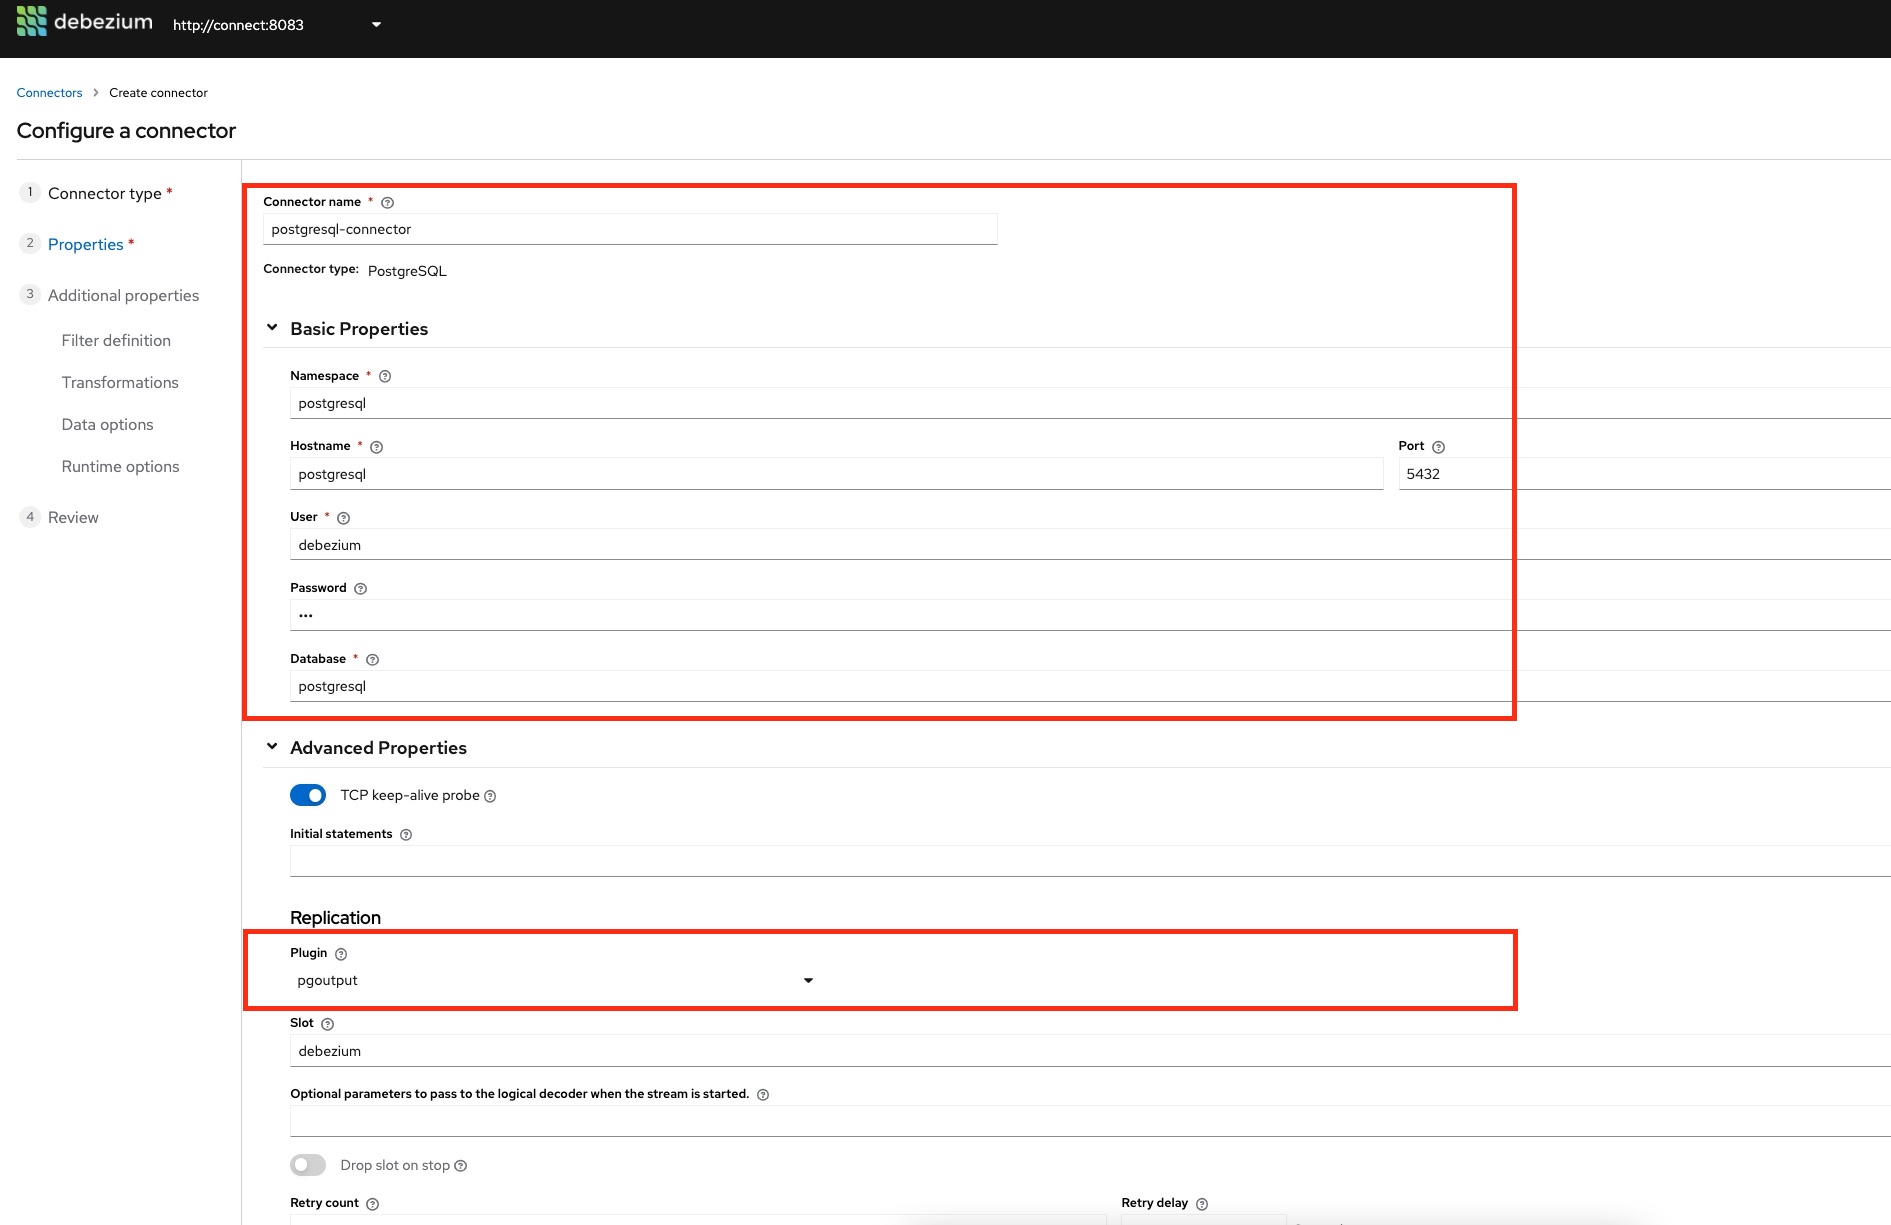Collapse the Basic Properties section
The height and width of the screenshot is (1225, 1891).
click(x=272, y=328)
